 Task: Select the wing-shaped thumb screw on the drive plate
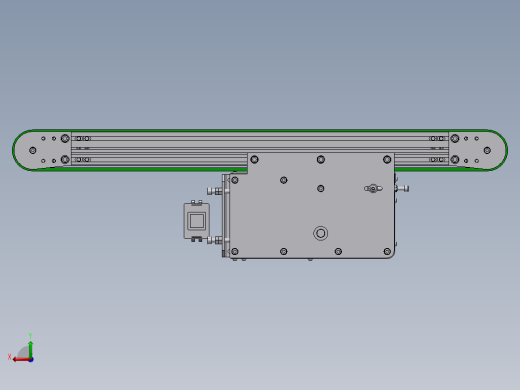click(373, 189)
